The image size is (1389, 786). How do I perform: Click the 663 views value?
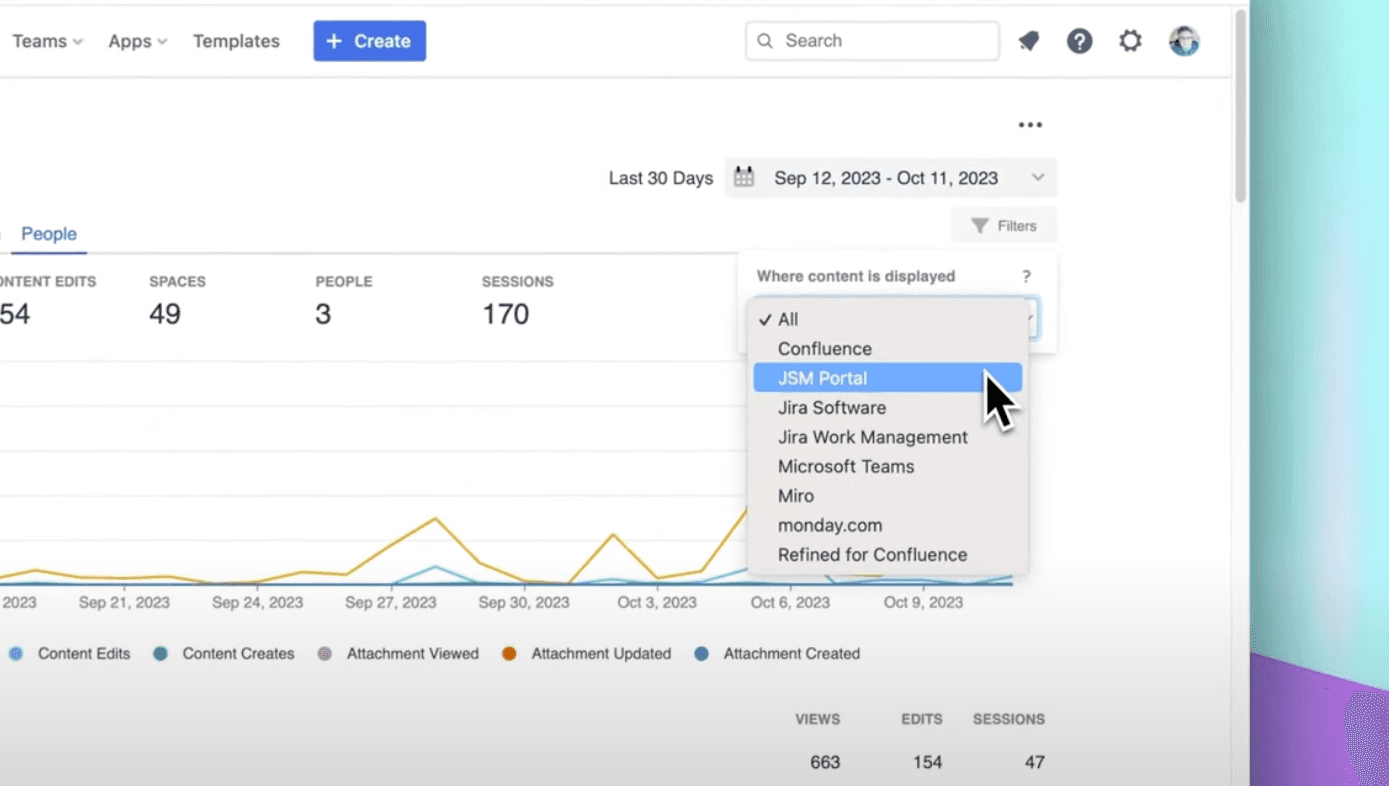tap(825, 762)
